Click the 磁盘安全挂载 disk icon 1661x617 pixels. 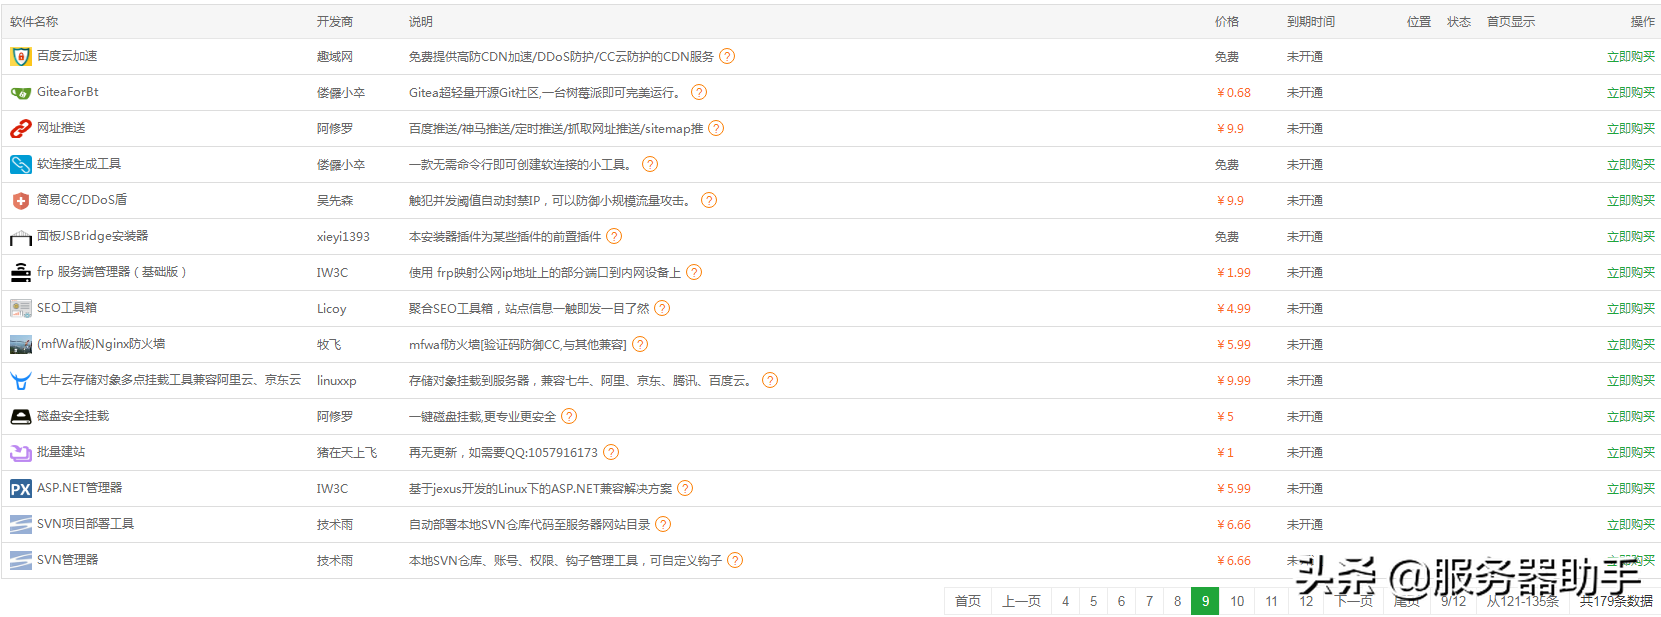point(21,417)
